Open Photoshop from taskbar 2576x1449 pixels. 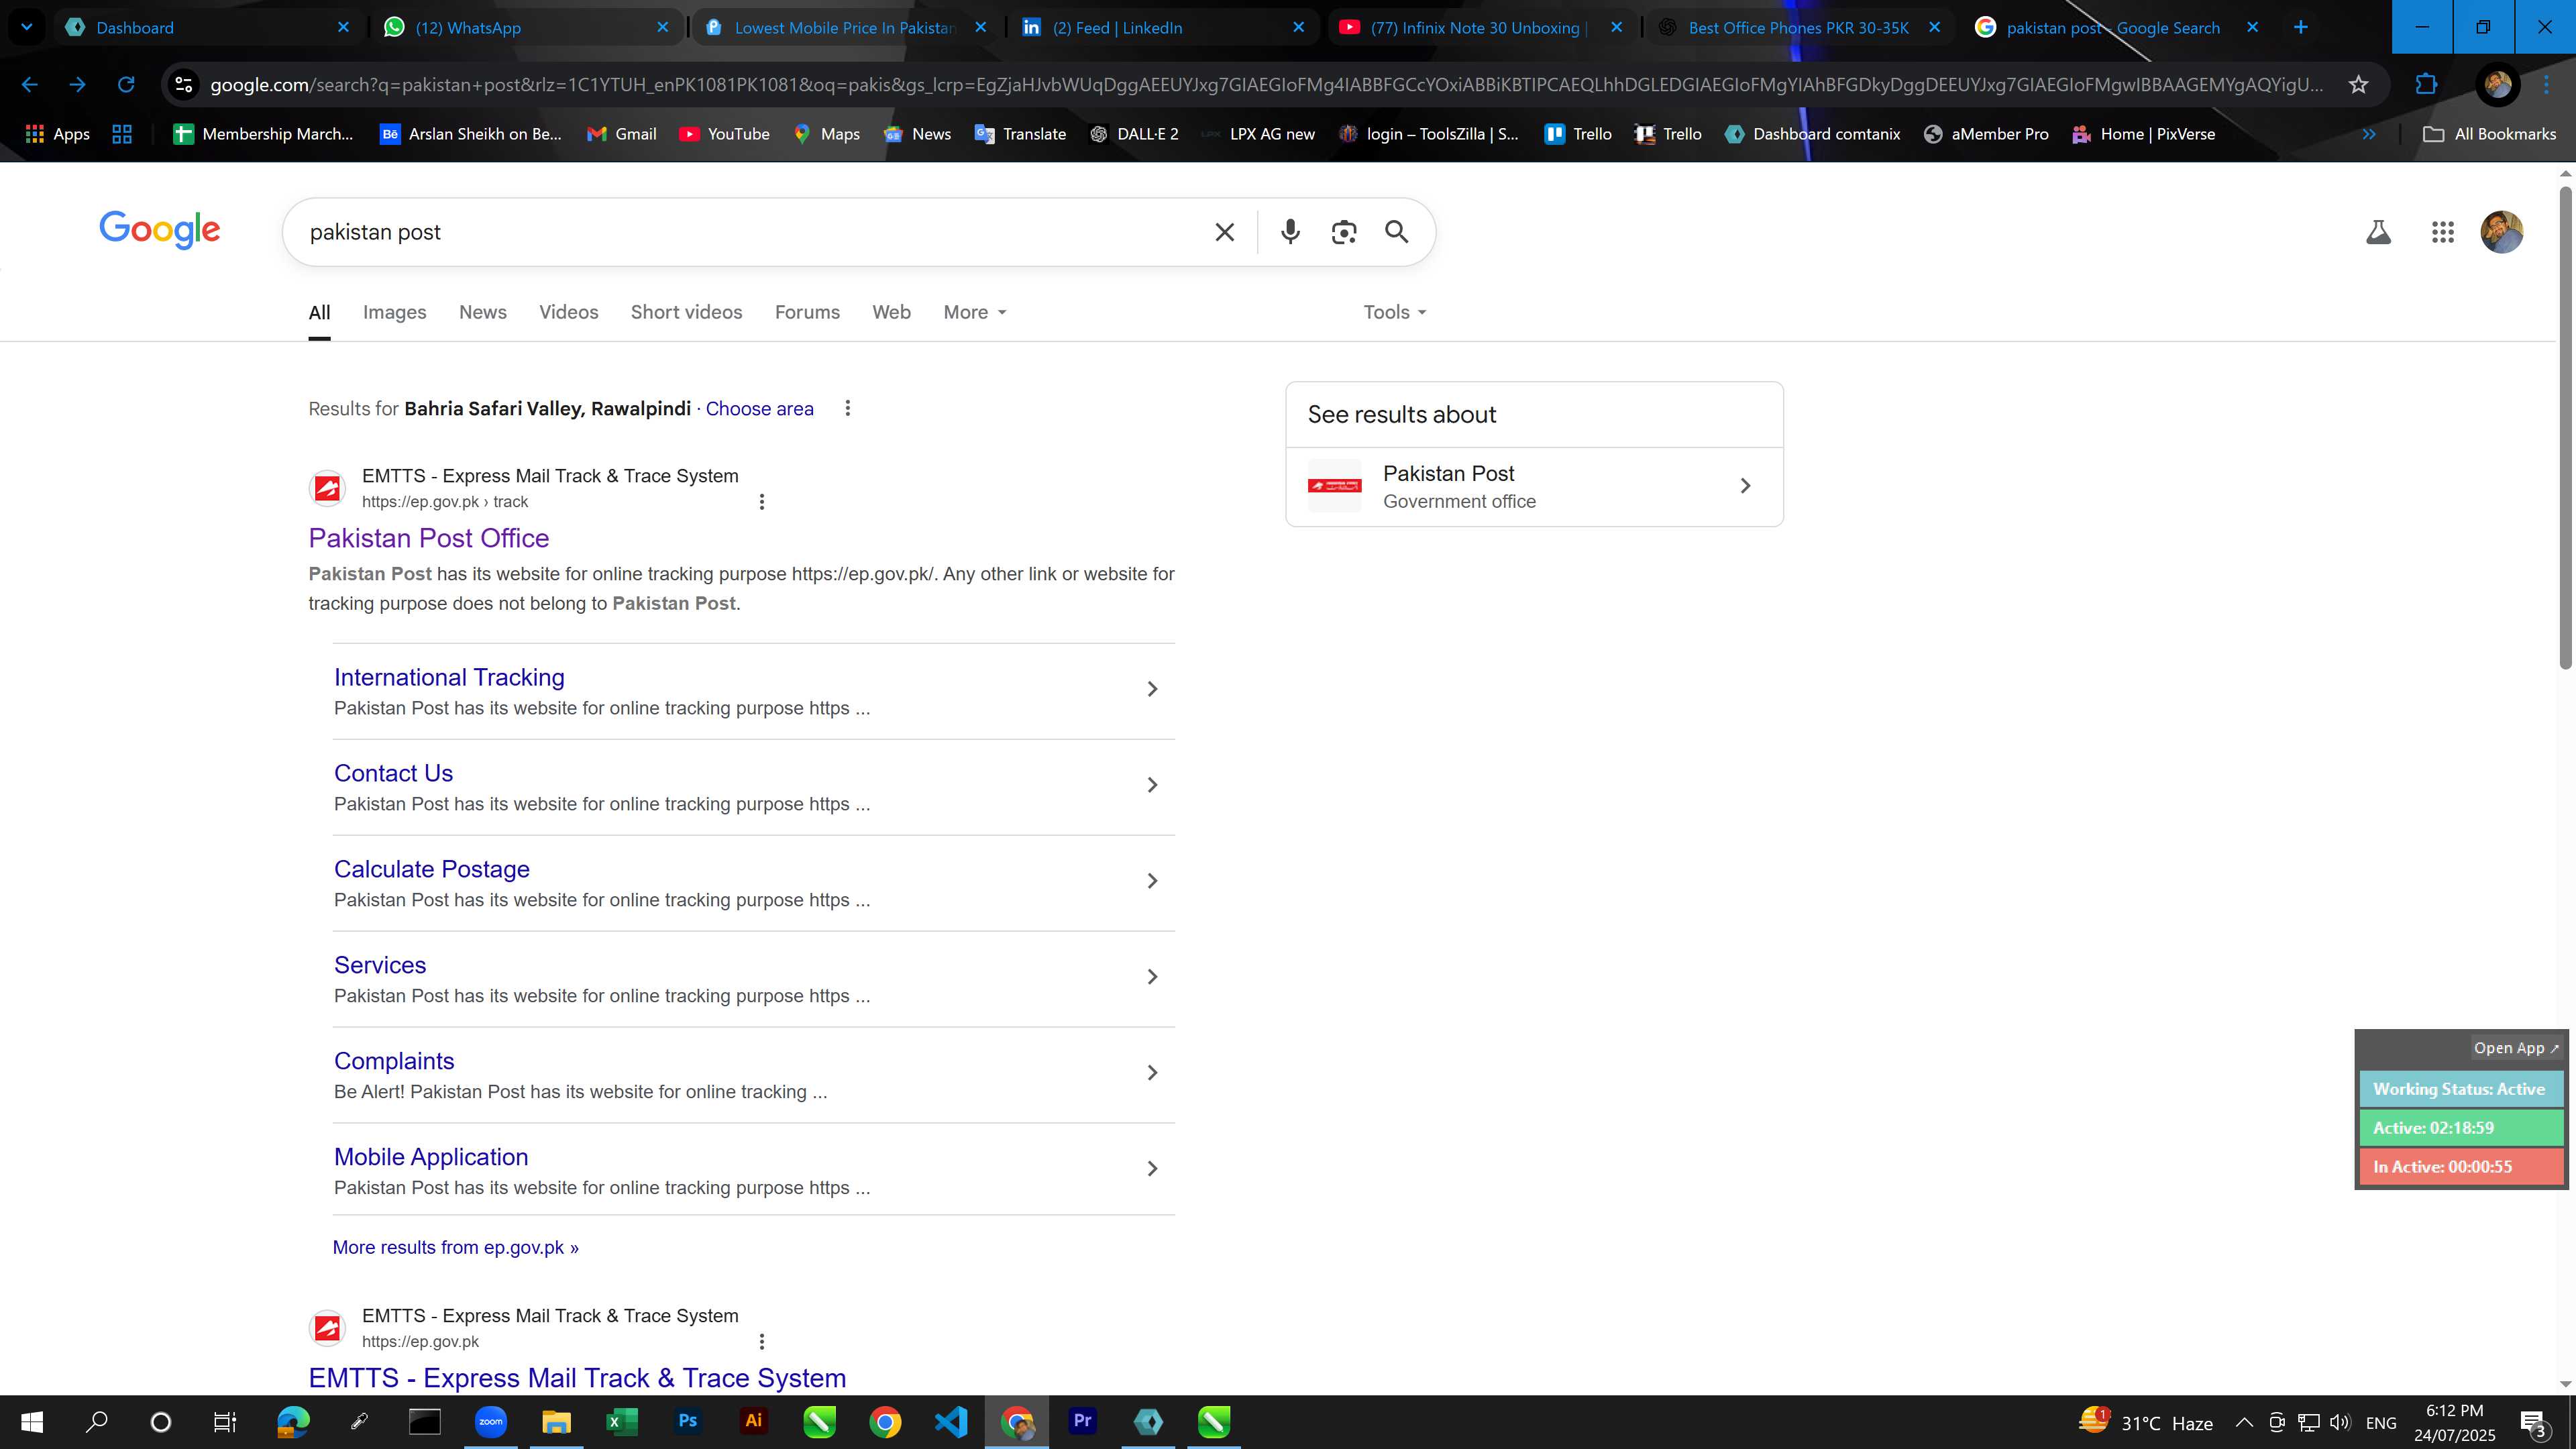688,1422
